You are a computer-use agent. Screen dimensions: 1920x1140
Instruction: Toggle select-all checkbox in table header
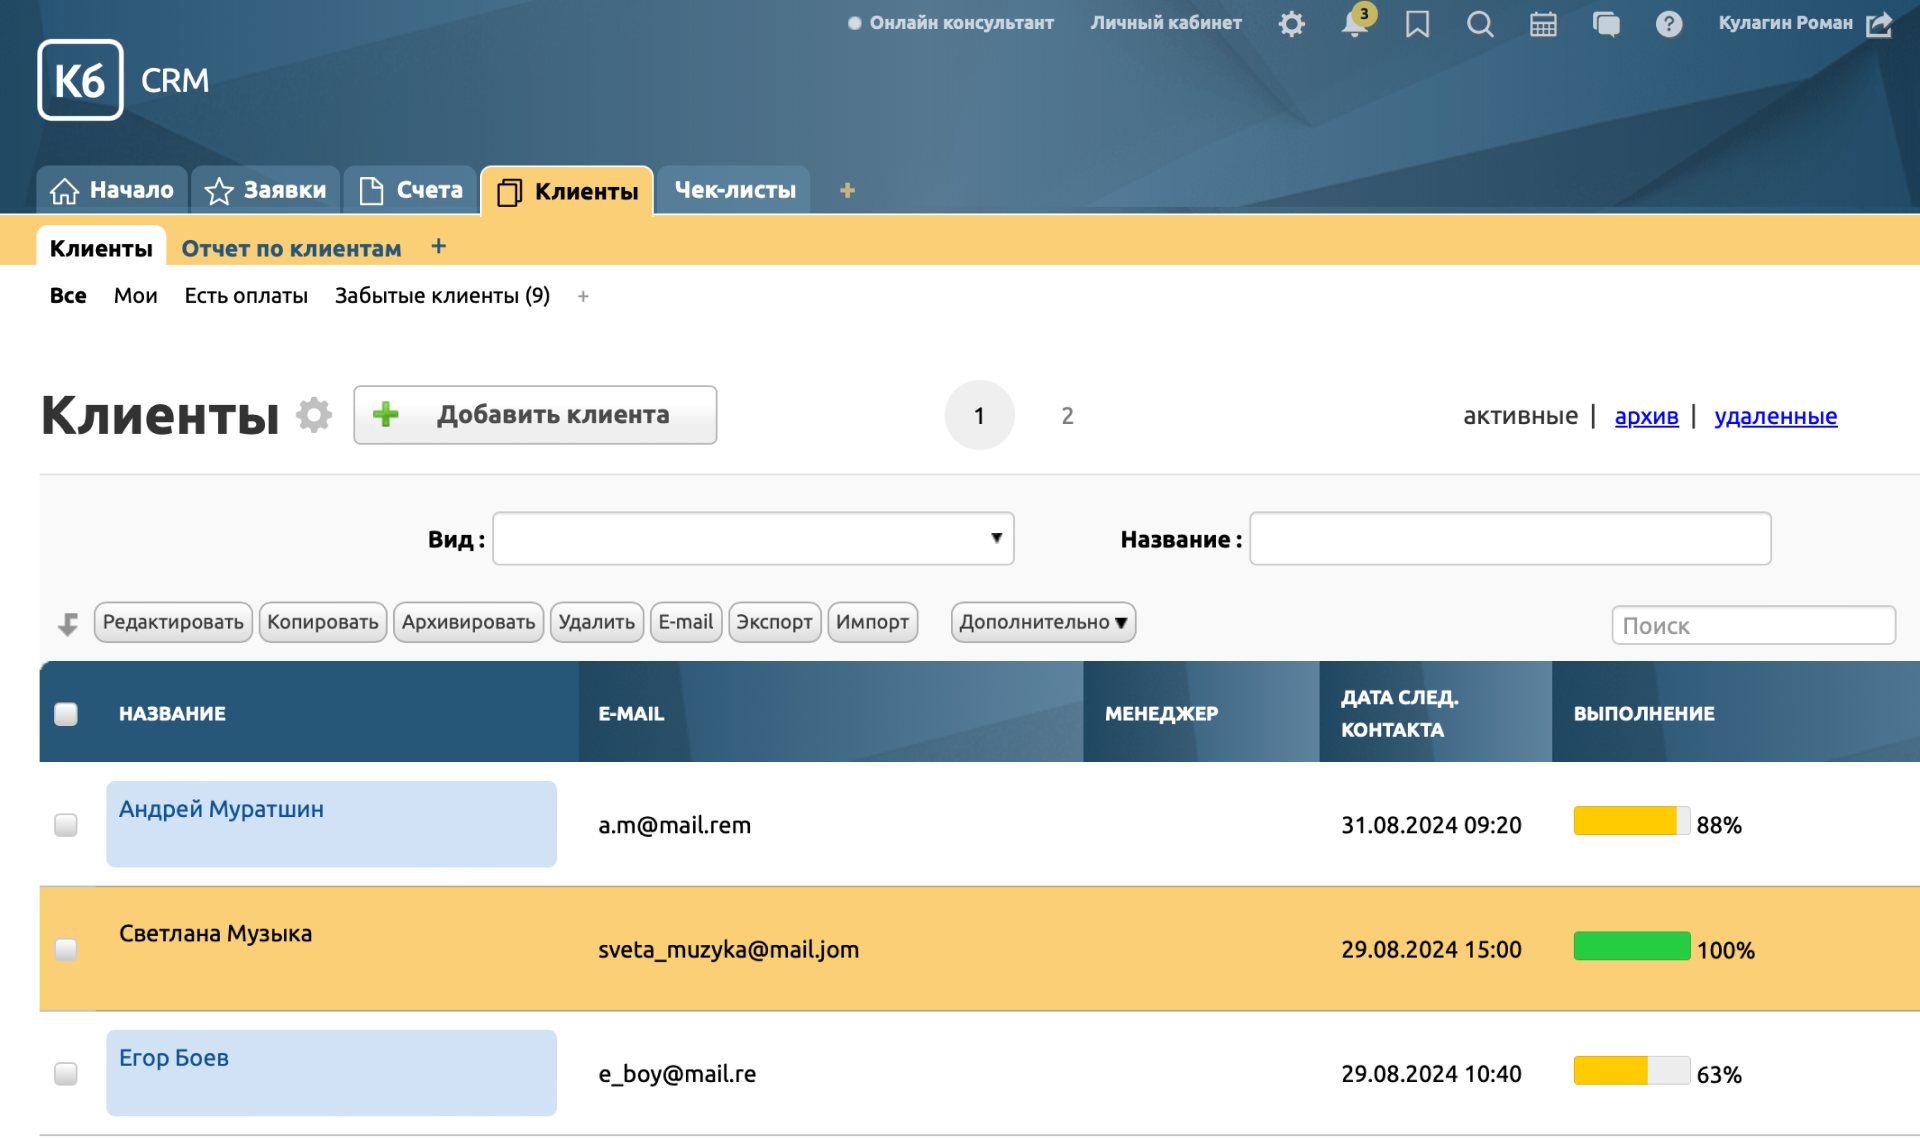pyautogui.click(x=66, y=714)
